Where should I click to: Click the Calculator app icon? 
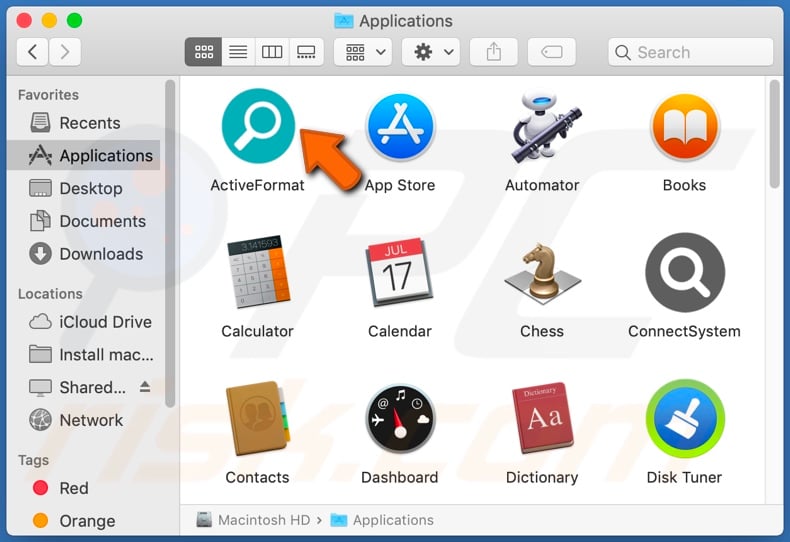point(258,272)
